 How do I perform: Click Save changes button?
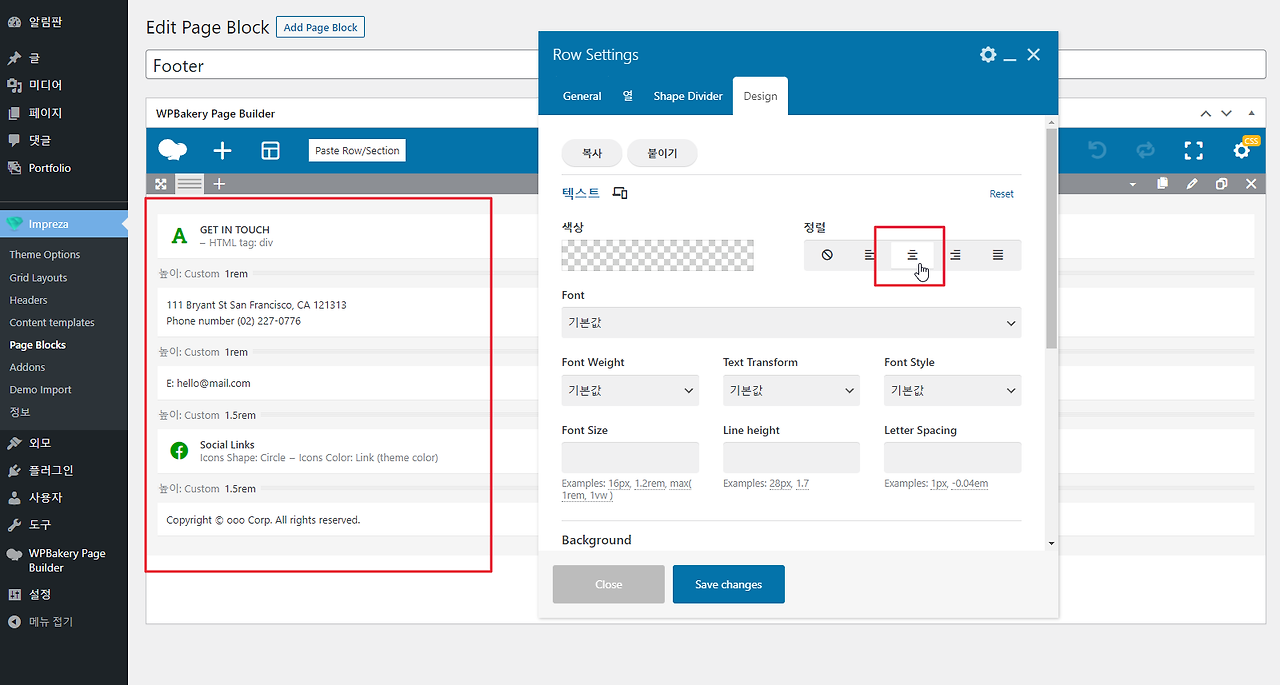[x=728, y=584]
